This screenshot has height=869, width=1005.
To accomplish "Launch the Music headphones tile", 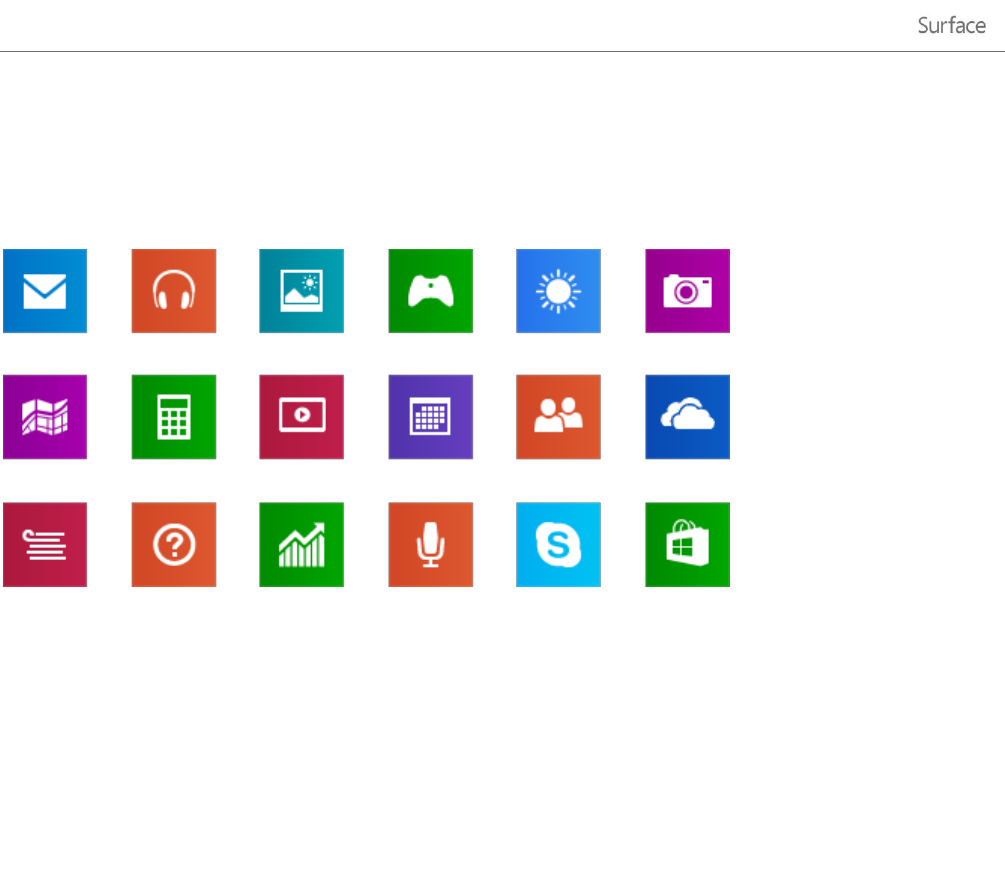I will pyautogui.click(x=174, y=291).
